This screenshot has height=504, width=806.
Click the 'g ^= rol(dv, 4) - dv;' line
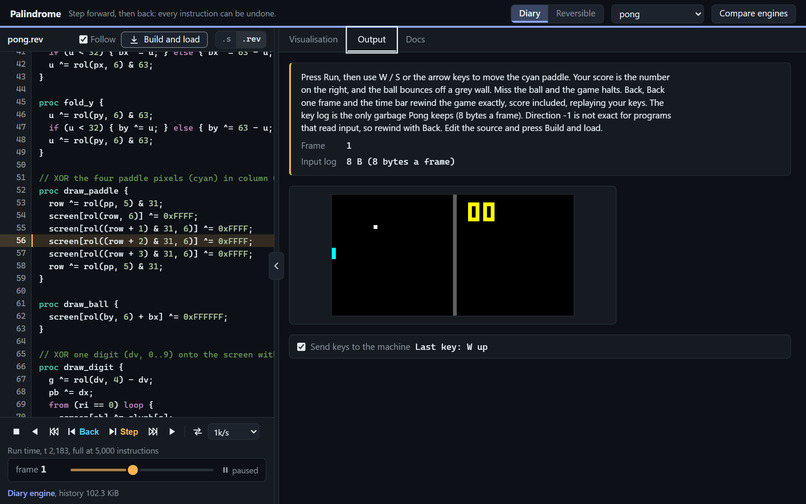pyautogui.click(x=101, y=380)
